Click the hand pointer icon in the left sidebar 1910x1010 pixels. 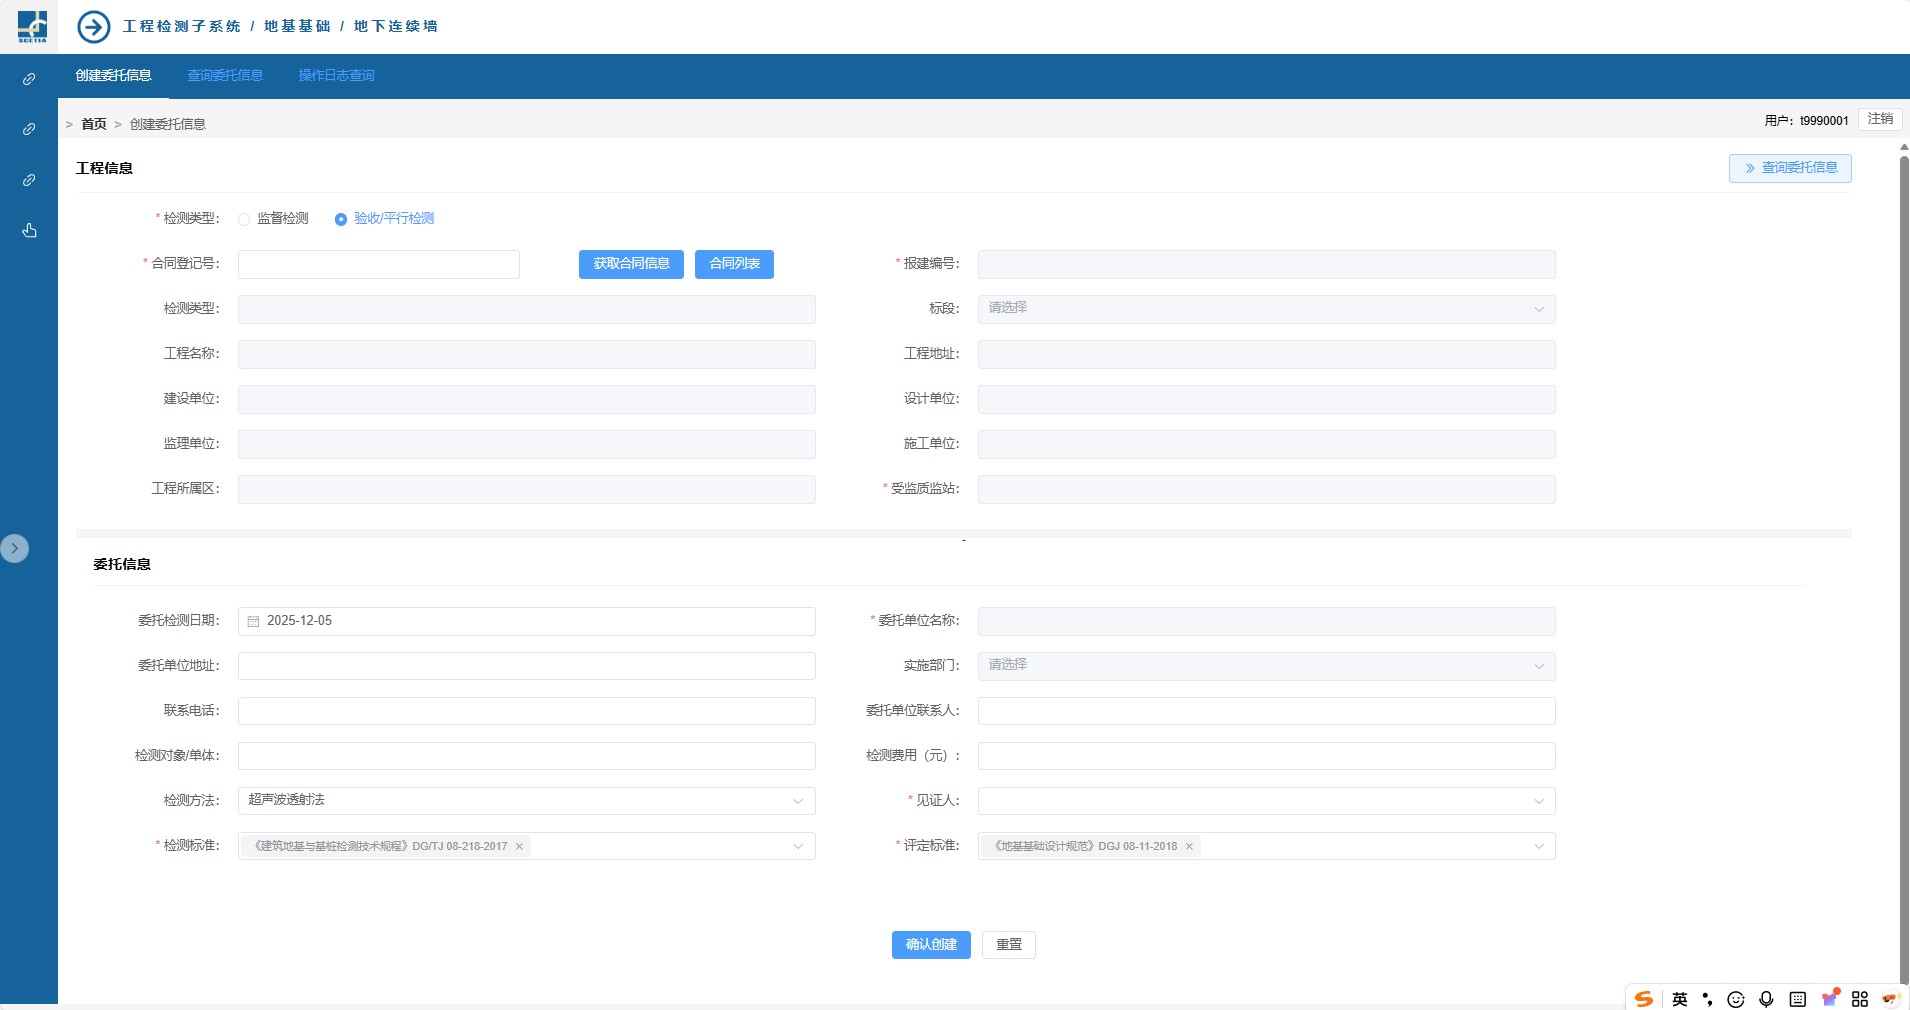(x=29, y=231)
